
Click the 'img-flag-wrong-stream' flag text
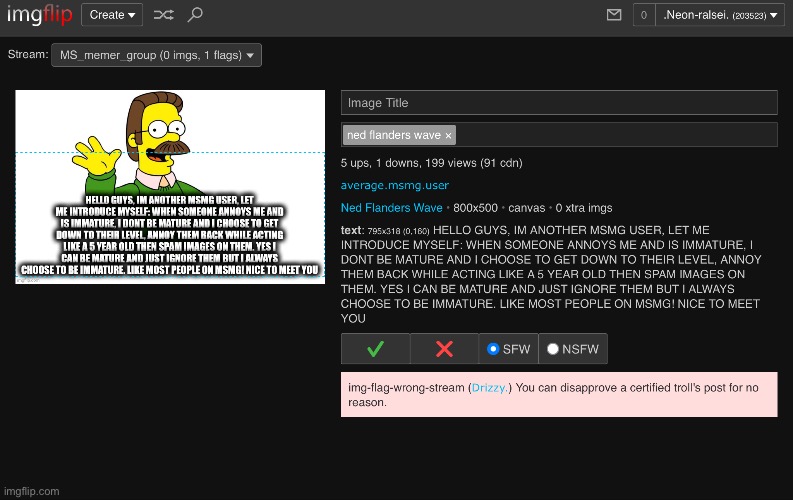click(x=406, y=388)
